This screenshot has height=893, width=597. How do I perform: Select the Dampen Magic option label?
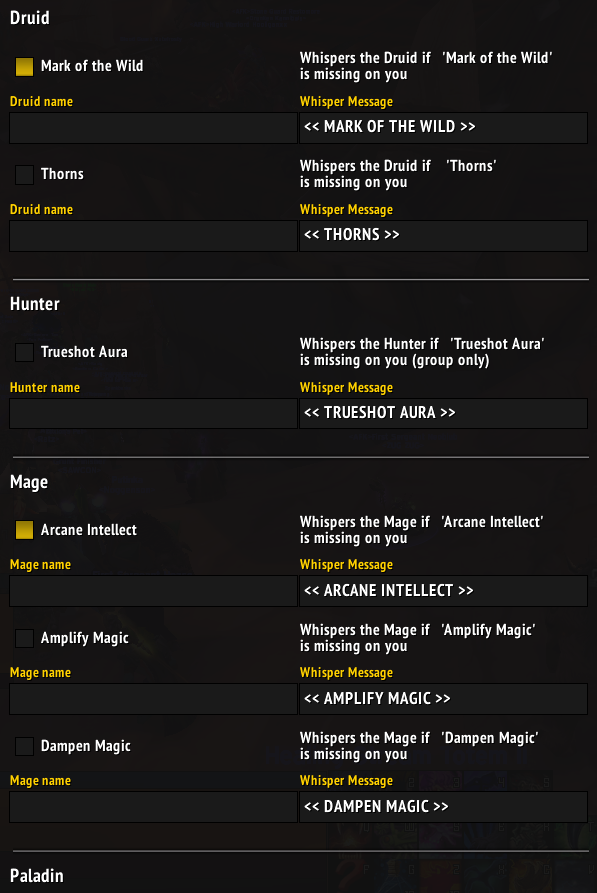coord(85,746)
